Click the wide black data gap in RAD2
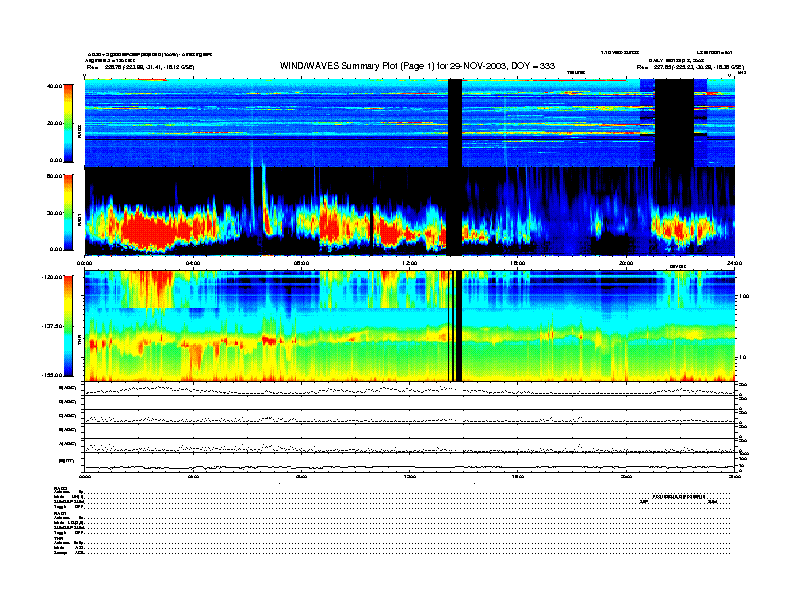792x612 pixels. coord(674,123)
